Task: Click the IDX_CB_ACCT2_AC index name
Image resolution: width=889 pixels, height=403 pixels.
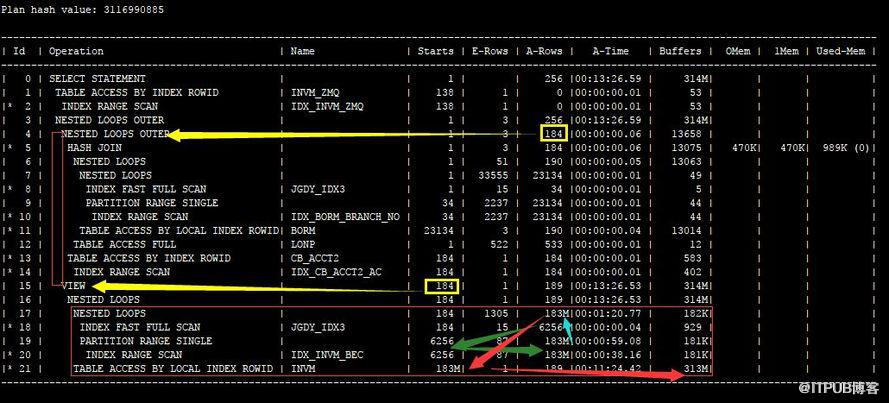Action: coord(336,272)
